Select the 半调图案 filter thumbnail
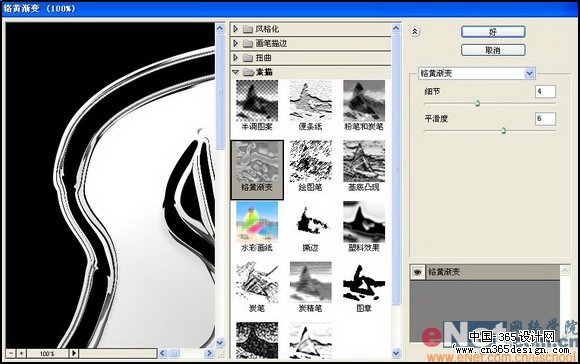The image size is (580, 364). coord(257,102)
